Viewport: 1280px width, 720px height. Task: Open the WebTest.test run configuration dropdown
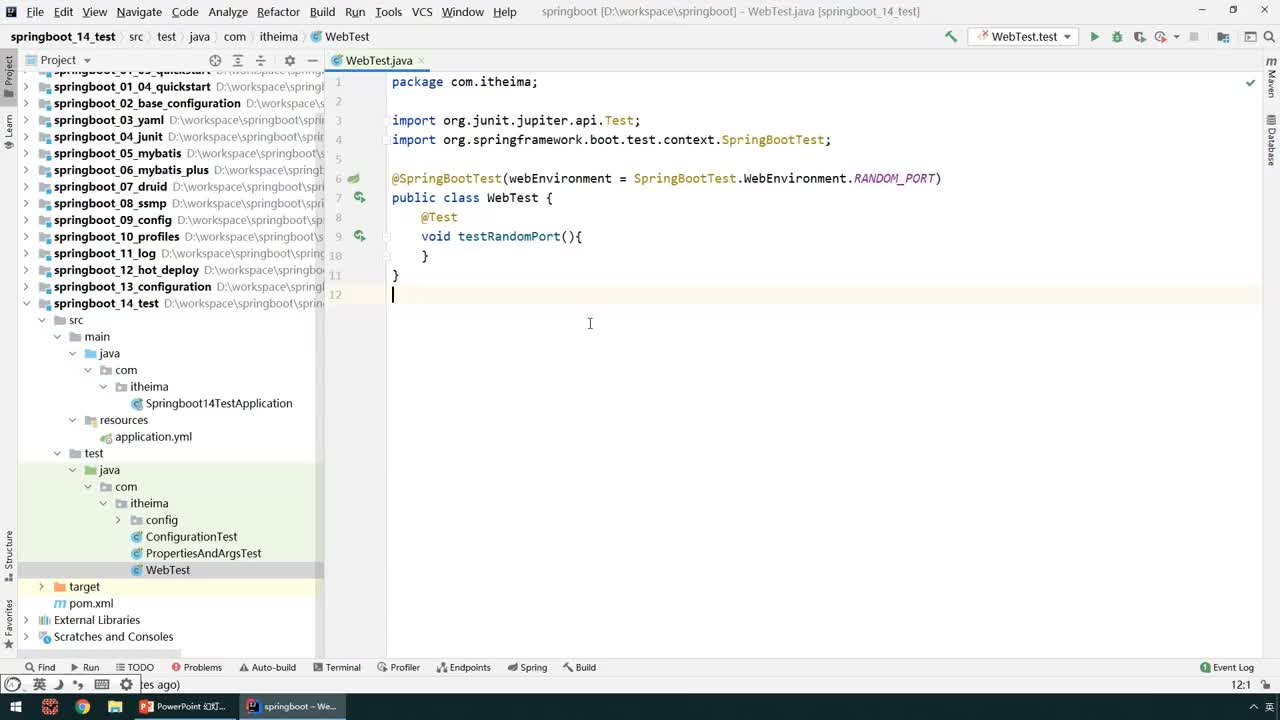coord(1023,37)
